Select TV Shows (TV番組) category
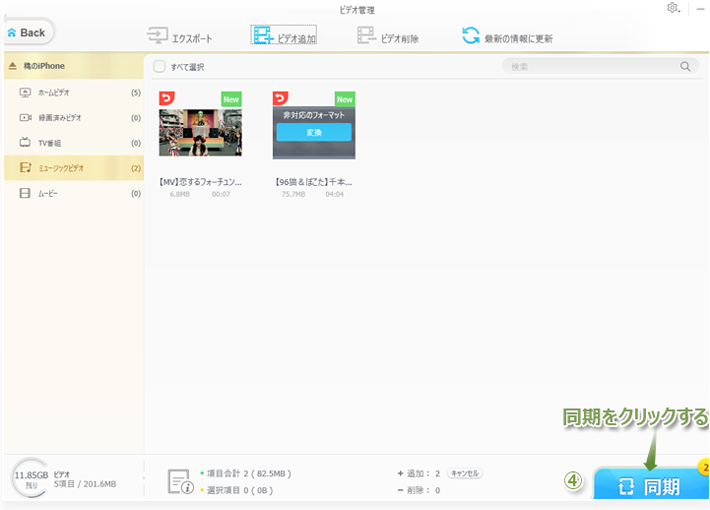Viewport: 710px width, 510px height. click(x=60, y=143)
